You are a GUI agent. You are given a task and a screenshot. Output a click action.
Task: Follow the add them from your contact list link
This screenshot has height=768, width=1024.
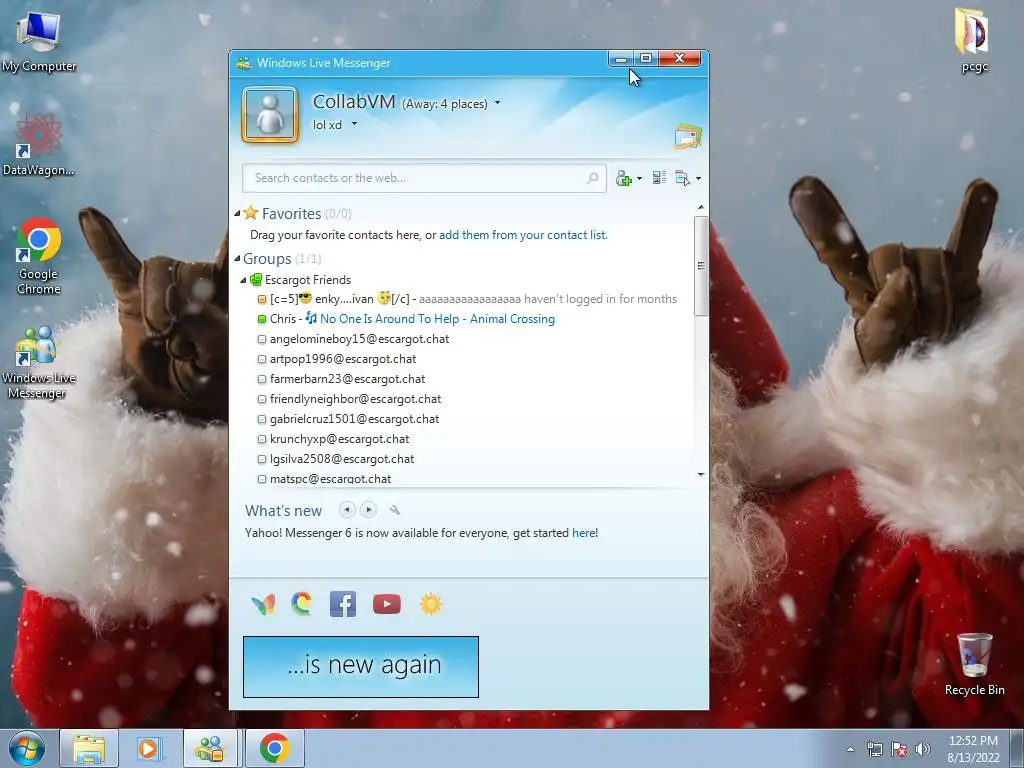tap(522, 234)
